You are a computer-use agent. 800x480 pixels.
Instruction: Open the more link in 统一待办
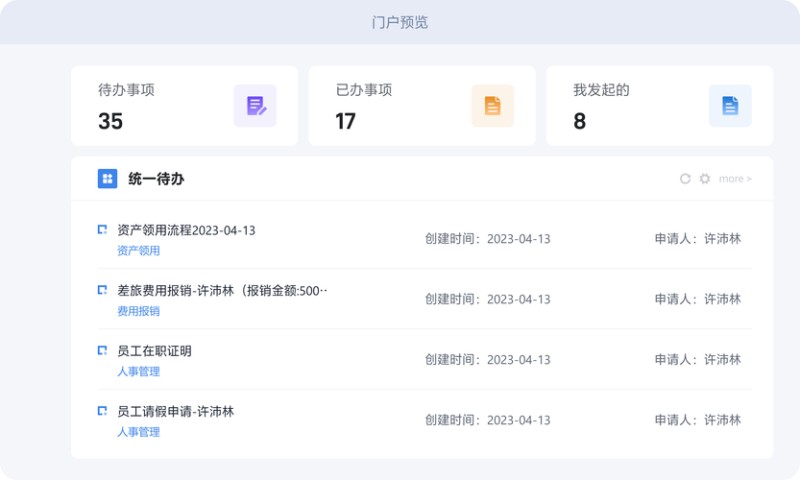(x=735, y=179)
